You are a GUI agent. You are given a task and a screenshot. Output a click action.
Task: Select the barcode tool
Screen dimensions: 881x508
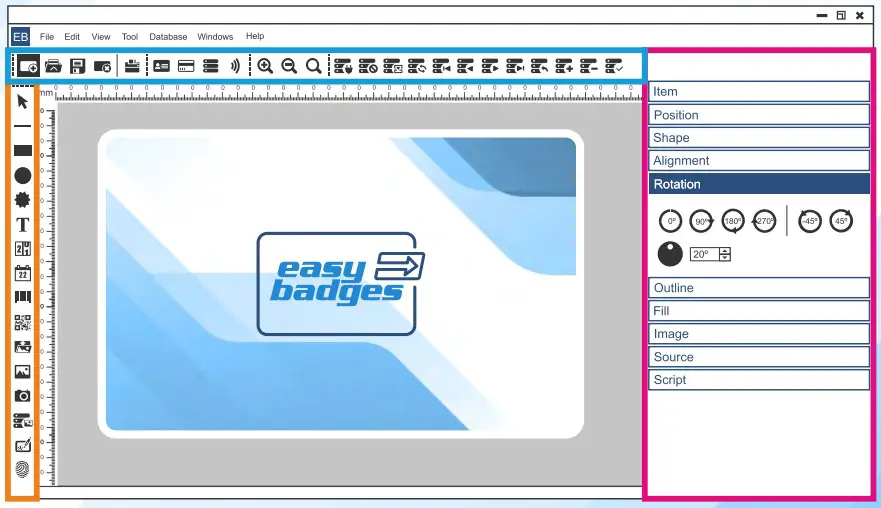[x=22, y=297]
